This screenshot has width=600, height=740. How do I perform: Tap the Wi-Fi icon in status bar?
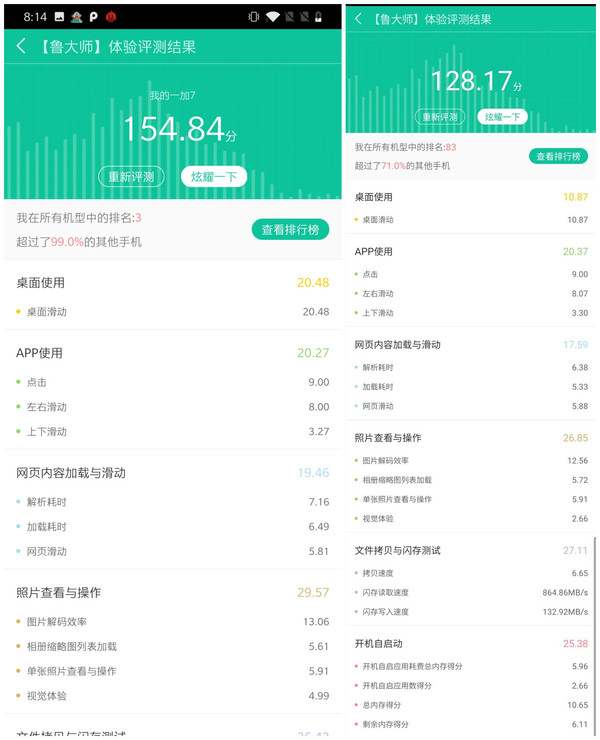(272, 17)
